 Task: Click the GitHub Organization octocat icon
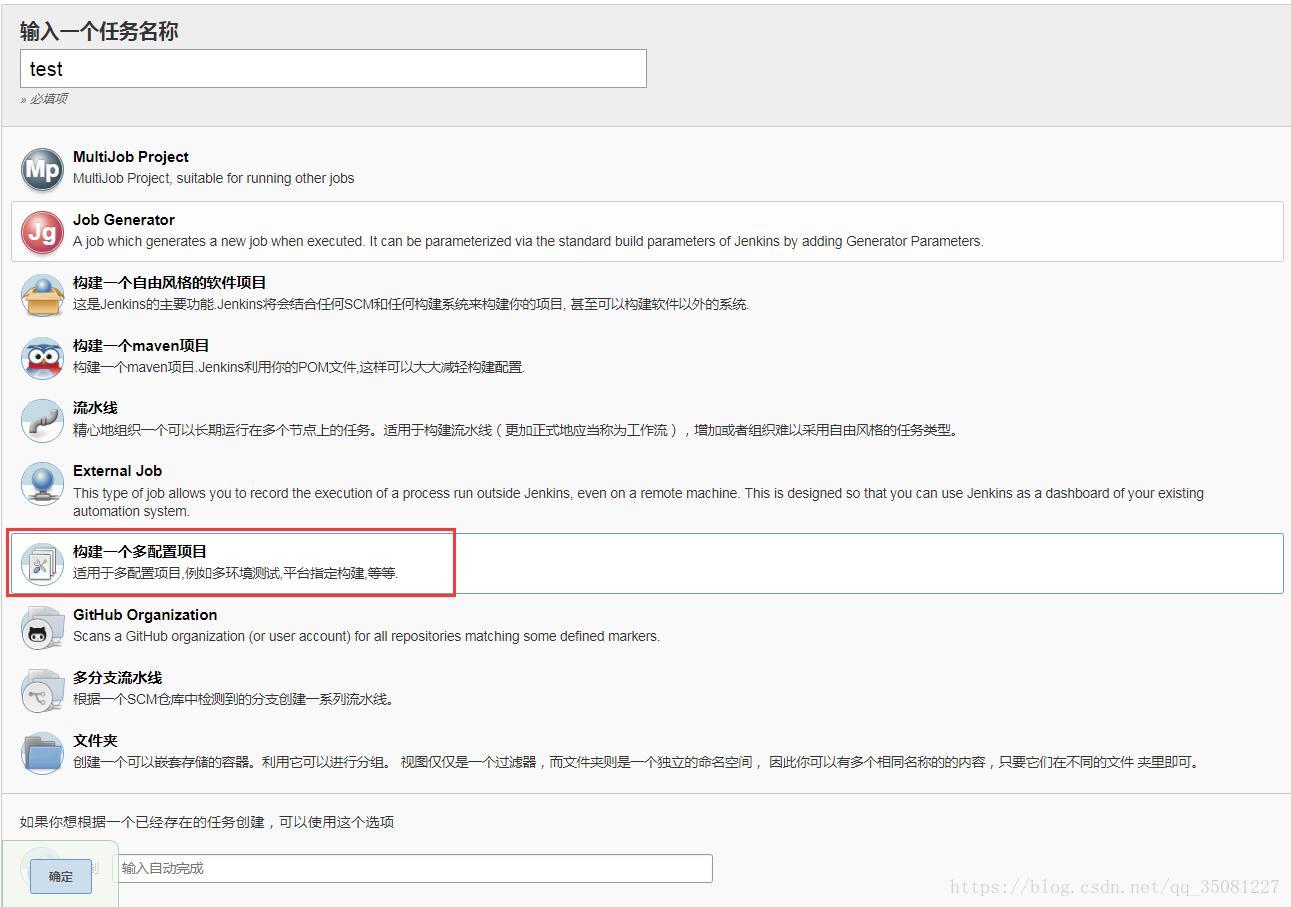pyautogui.click(x=42, y=627)
